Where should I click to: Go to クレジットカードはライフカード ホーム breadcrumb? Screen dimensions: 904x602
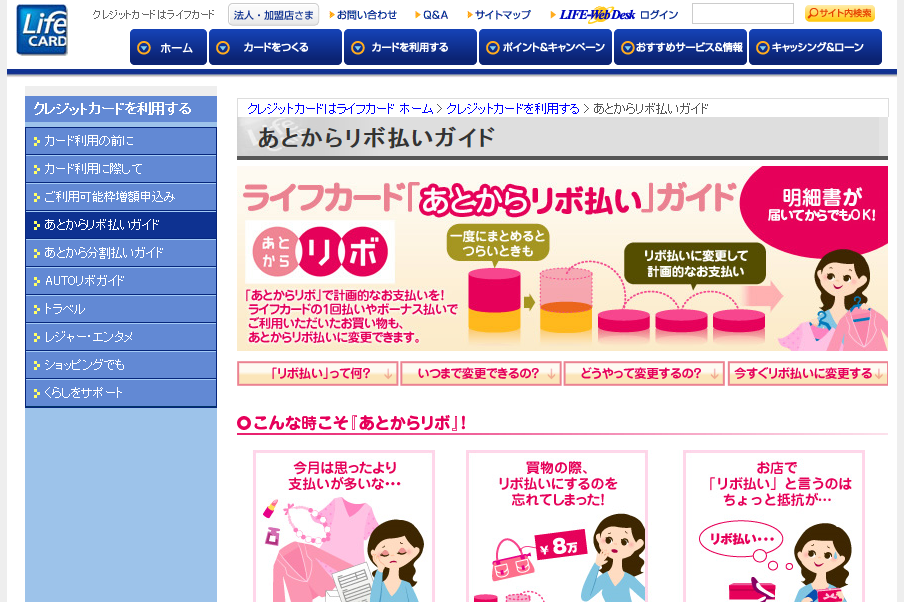pyautogui.click(x=340, y=108)
